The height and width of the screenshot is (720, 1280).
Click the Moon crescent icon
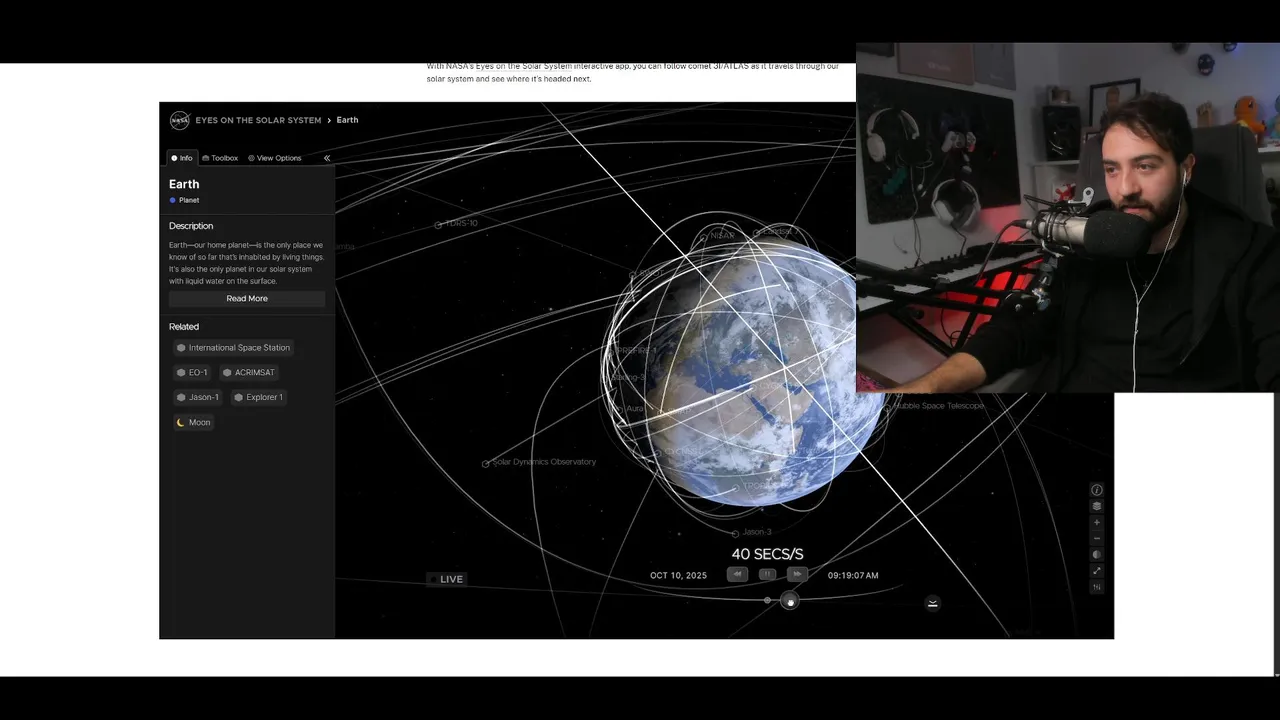(x=181, y=422)
